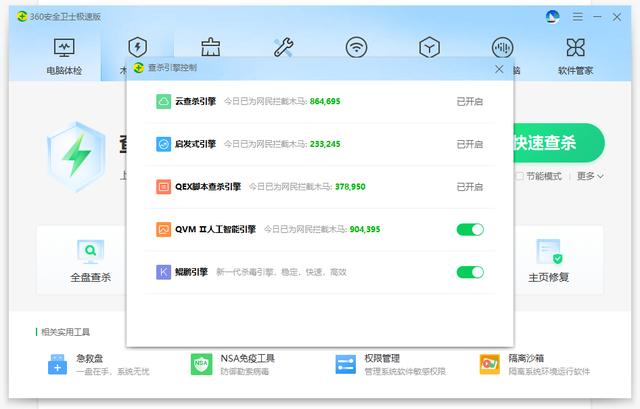The height and width of the screenshot is (409, 640).
Task: Click the Wi-Fi network icon in toolbar
Action: point(356,47)
